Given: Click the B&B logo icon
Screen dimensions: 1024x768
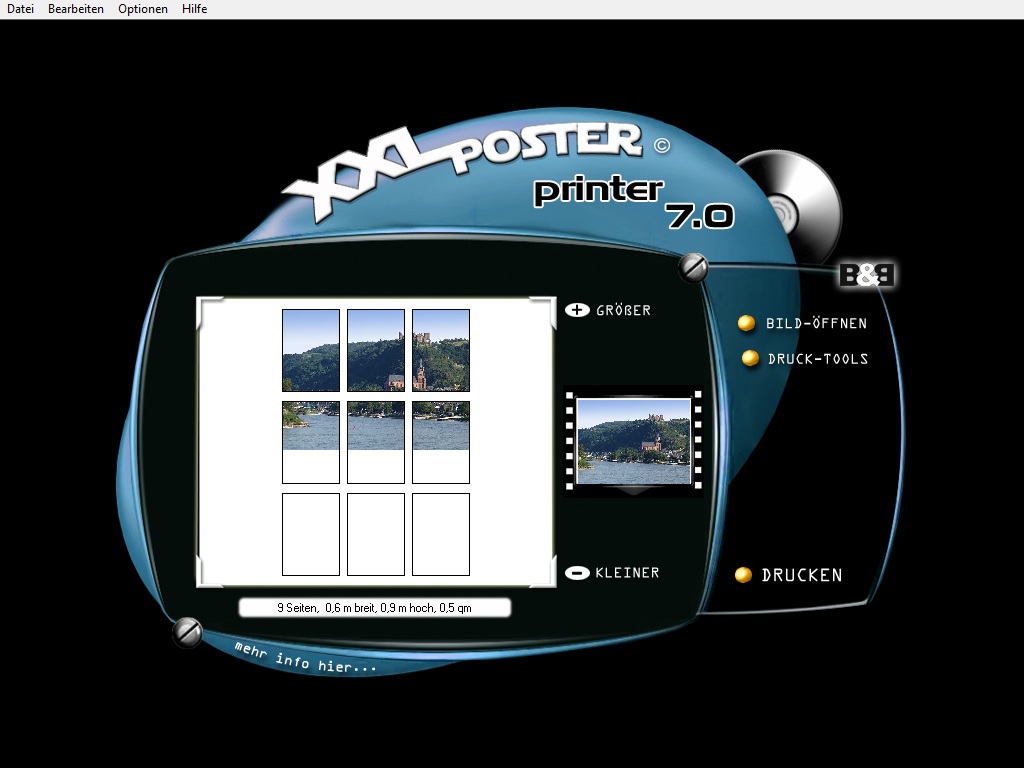Looking at the screenshot, I should coord(867,275).
